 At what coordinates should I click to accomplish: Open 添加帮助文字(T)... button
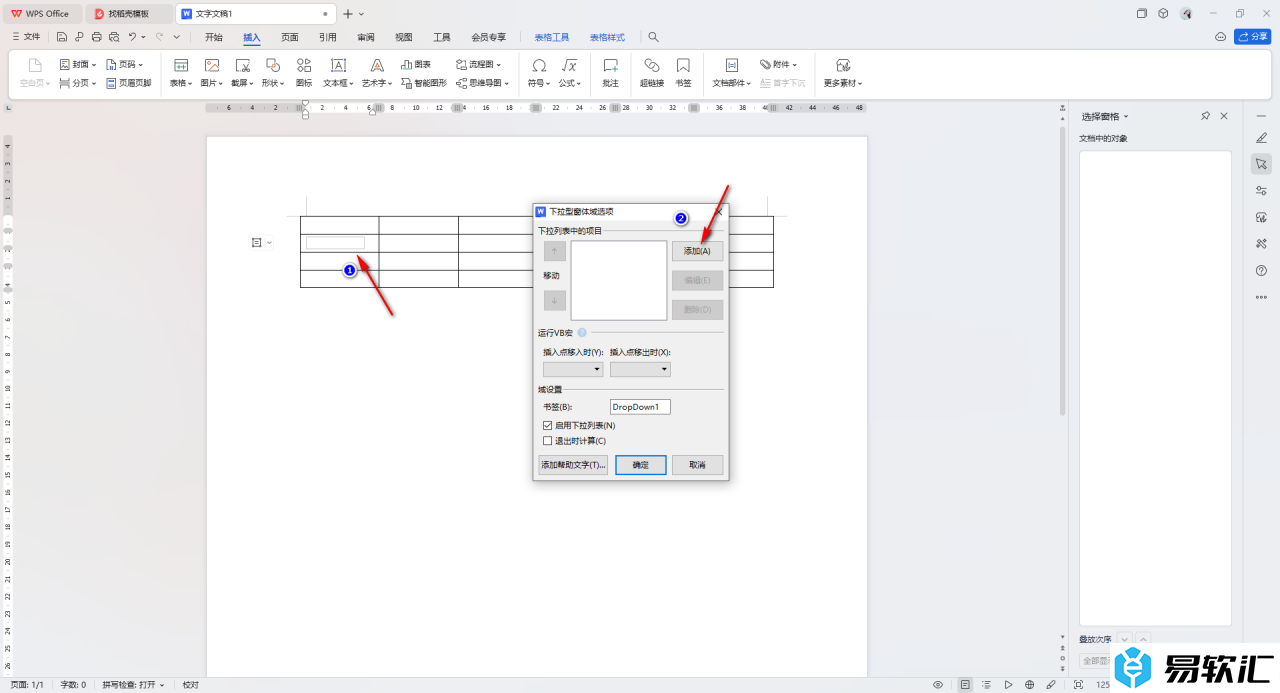pyautogui.click(x=573, y=465)
